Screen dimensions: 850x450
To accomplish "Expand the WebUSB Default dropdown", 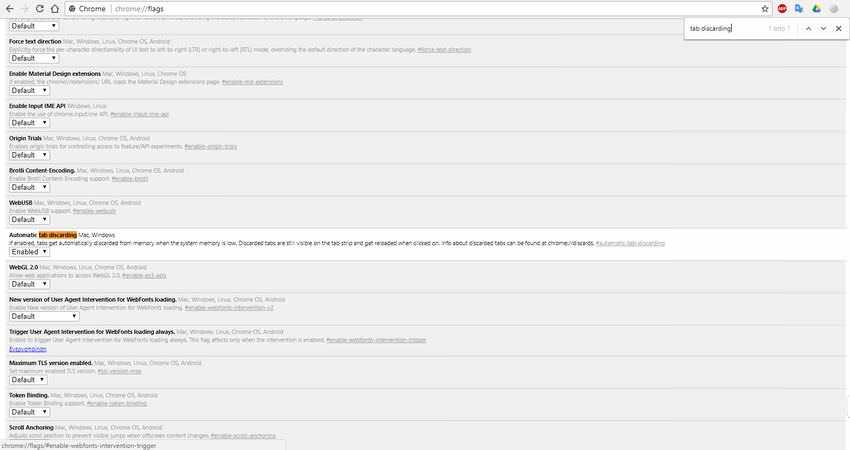I will pyautogui.click(x=29, y=220).
